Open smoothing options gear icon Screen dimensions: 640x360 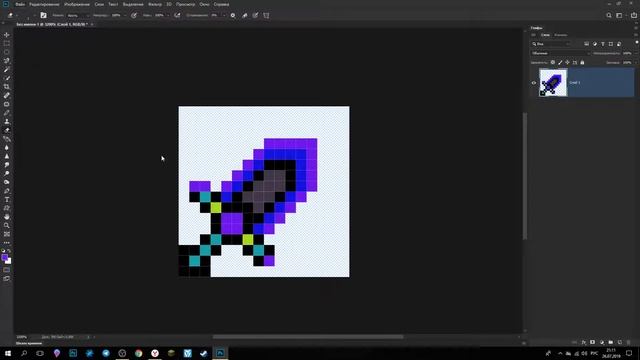pyautogui.click(x=233, y=16)
